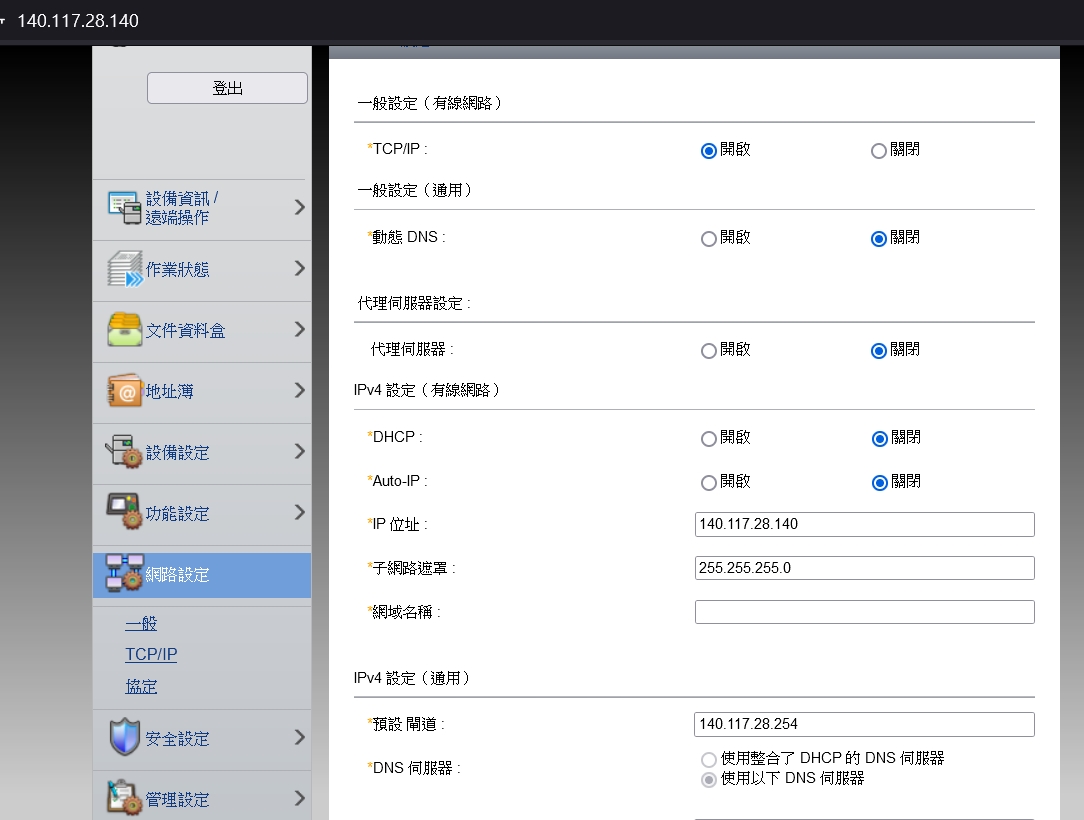Select 使用以下 DNS 伺服器 option

click(x=708, y=780)
